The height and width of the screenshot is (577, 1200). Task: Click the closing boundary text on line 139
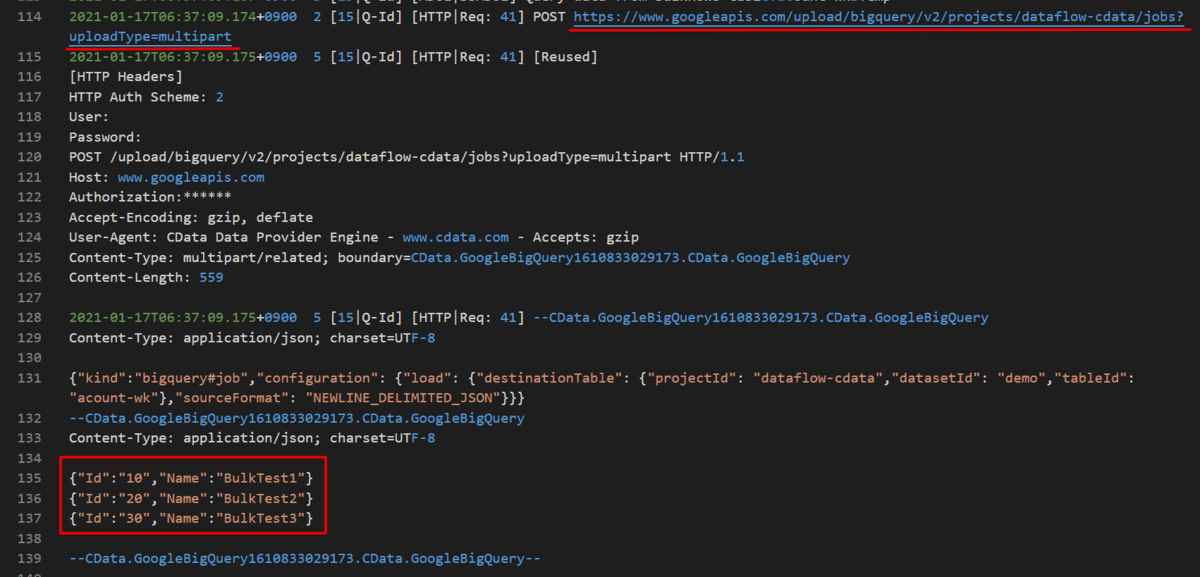[304, 558]
